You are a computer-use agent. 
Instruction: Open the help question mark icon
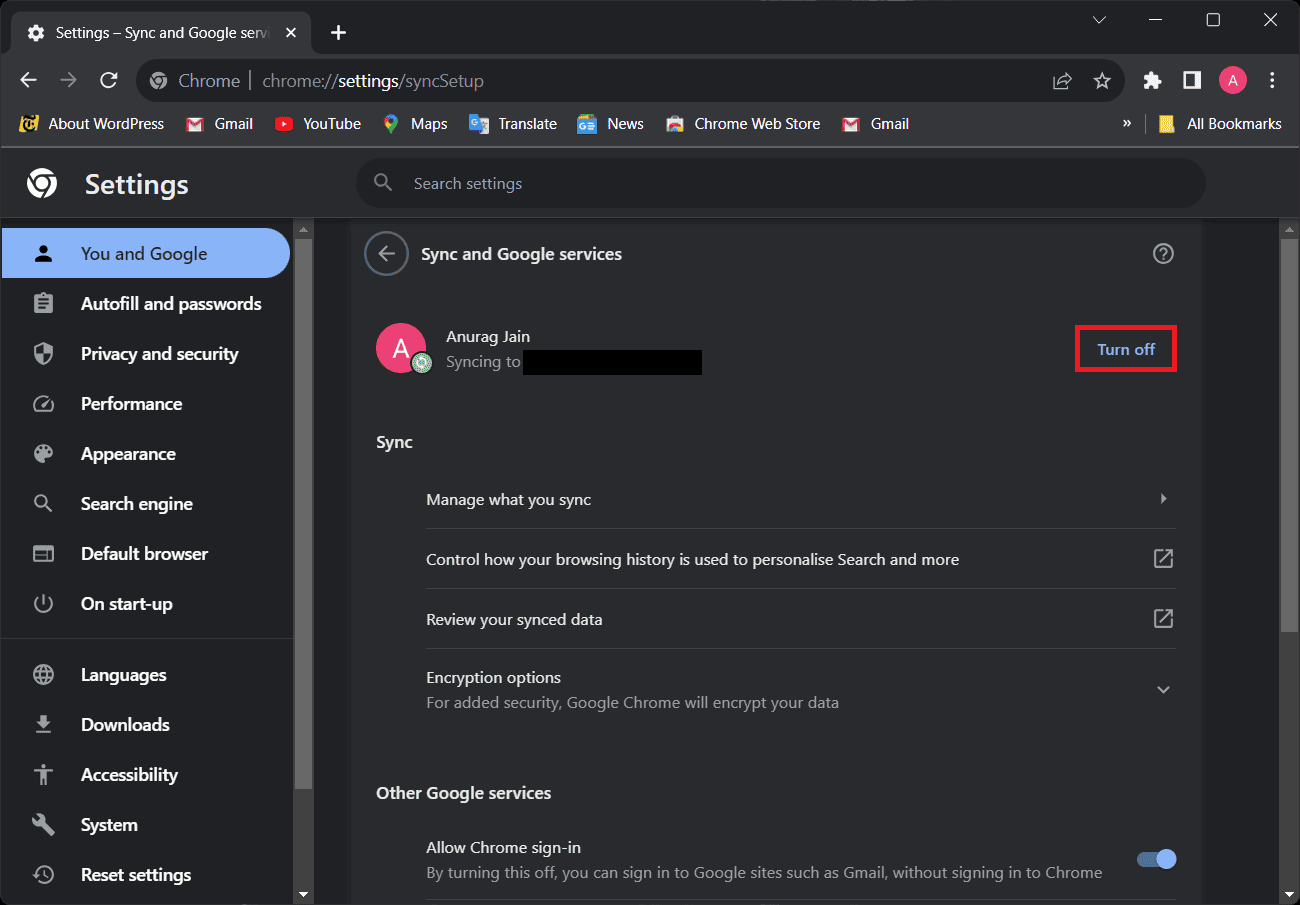coord(1162,254)
